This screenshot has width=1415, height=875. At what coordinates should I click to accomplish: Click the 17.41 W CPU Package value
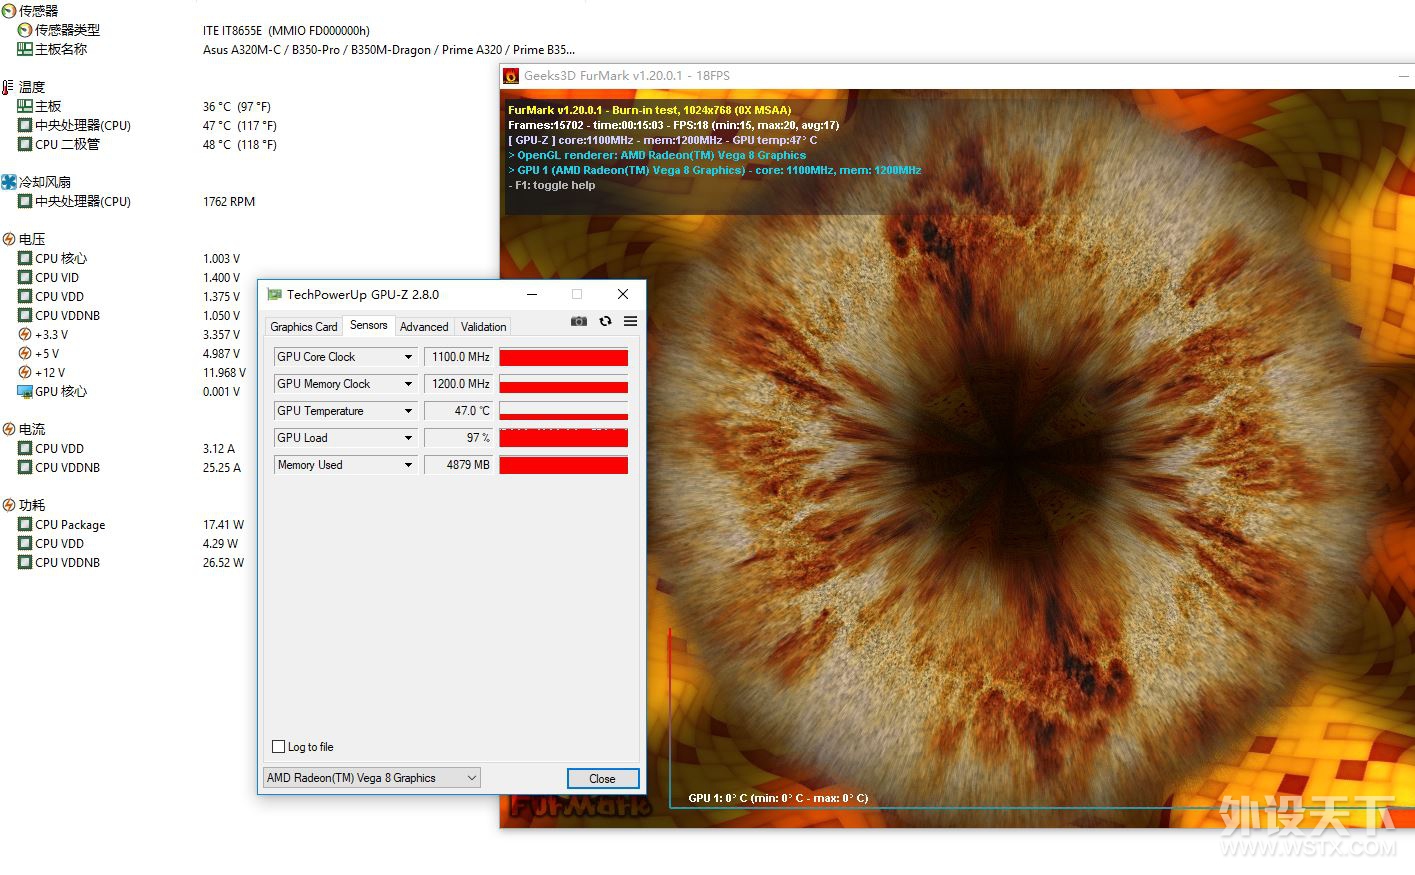coord(223,525)
